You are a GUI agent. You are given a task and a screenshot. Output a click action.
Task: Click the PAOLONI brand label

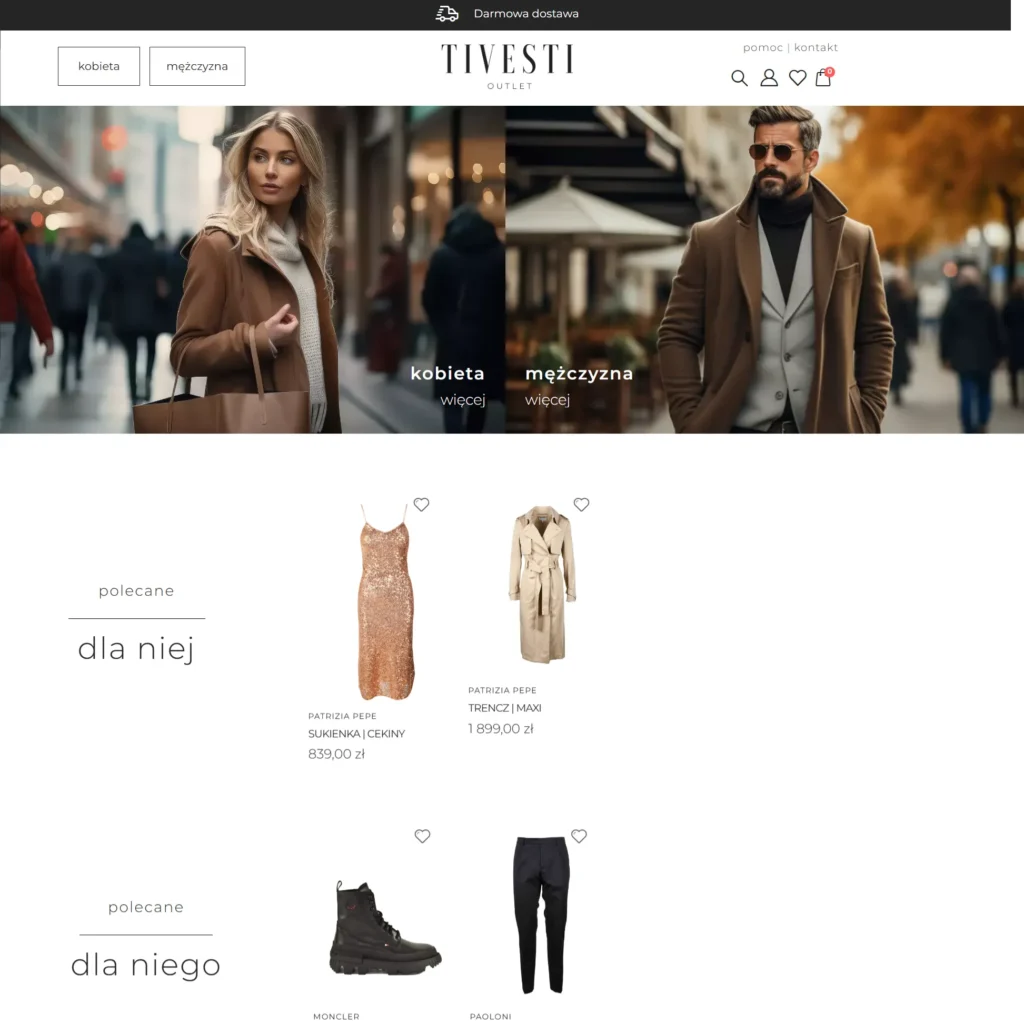490,1016
